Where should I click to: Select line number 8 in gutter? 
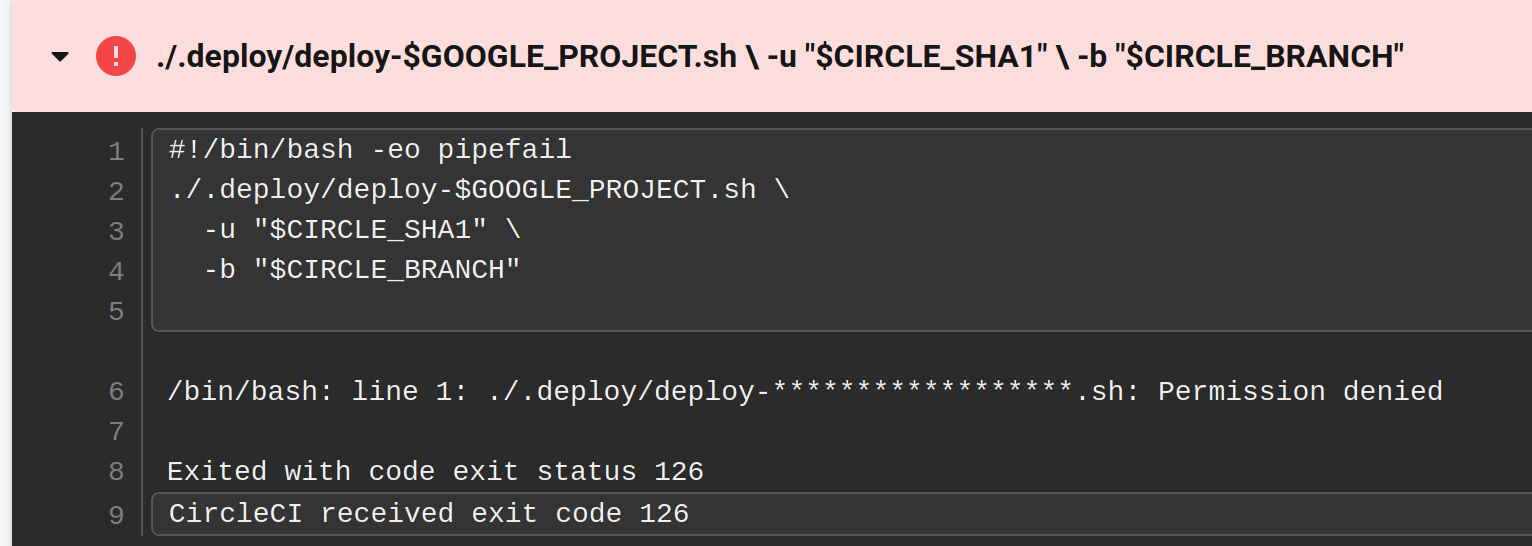[x=116, y=472]
